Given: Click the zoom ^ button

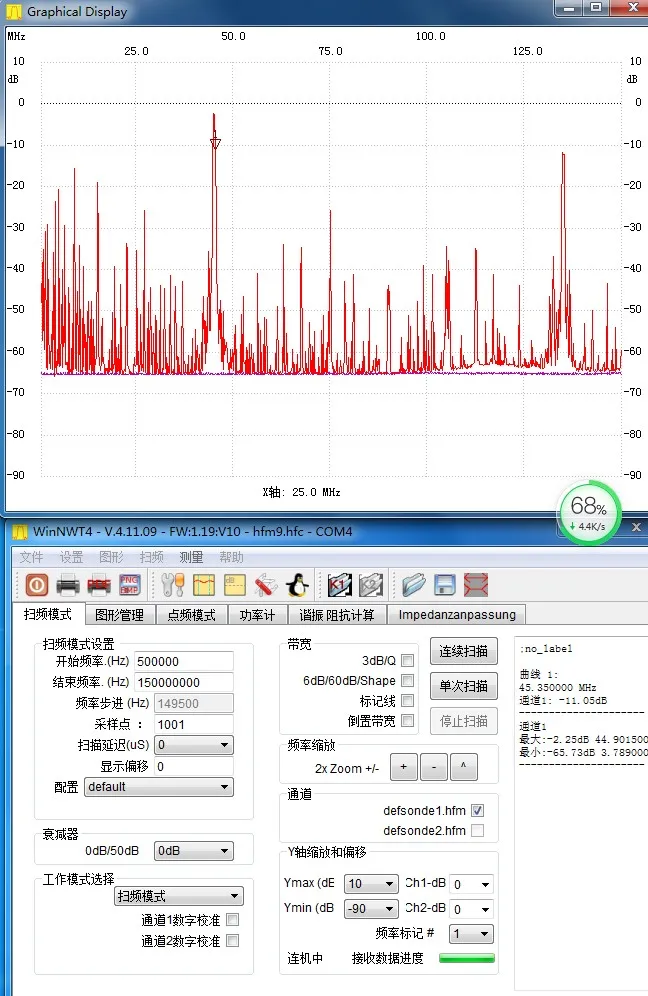Looking at the screenshot, I should click(x=464, y=767).
